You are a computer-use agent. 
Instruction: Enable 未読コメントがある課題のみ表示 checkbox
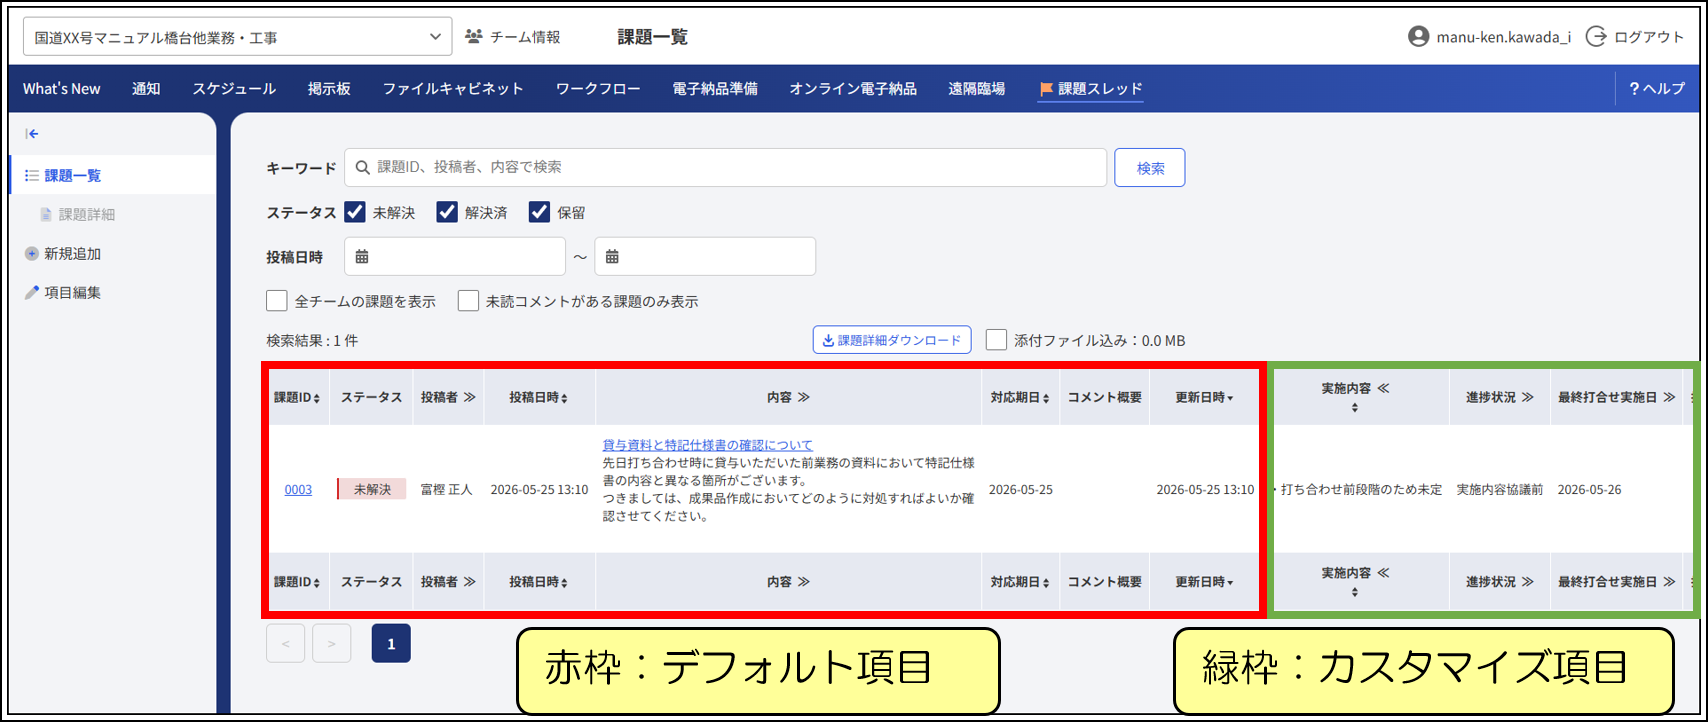tap(468, 301)
